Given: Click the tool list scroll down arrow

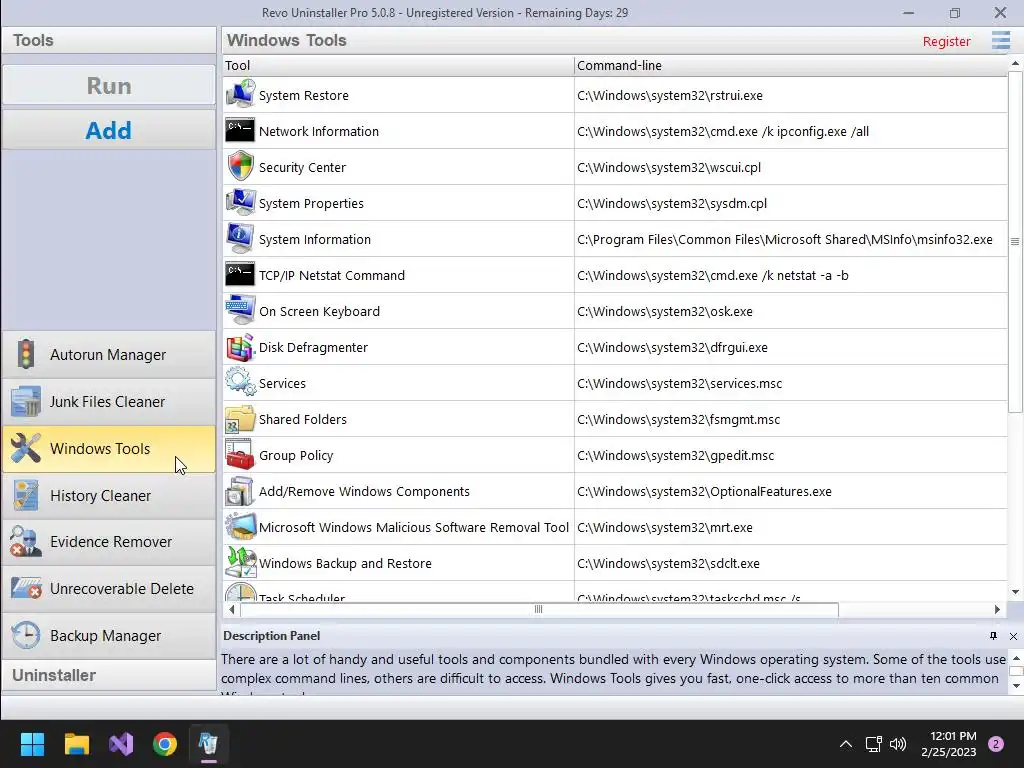Looking at the screenshot, I should click(x=1015, y=592).
